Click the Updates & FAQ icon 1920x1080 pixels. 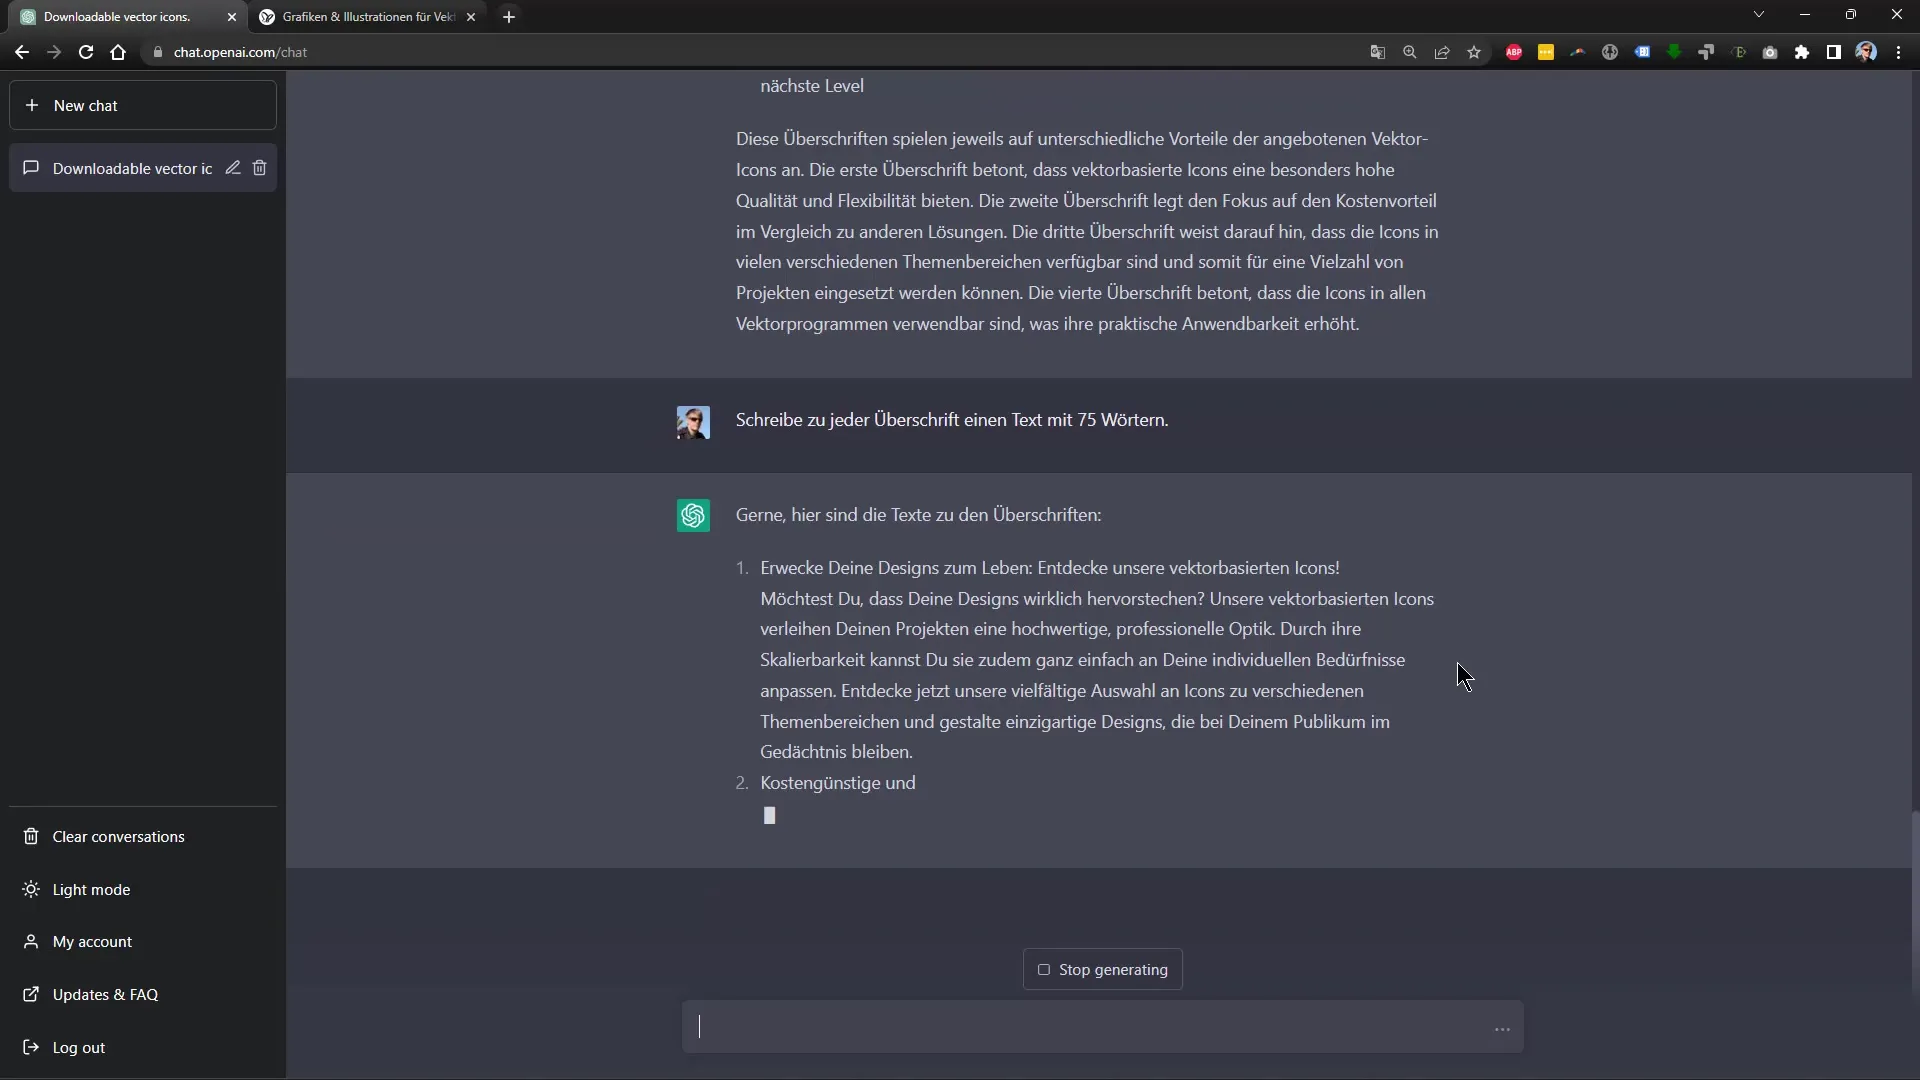30,993
